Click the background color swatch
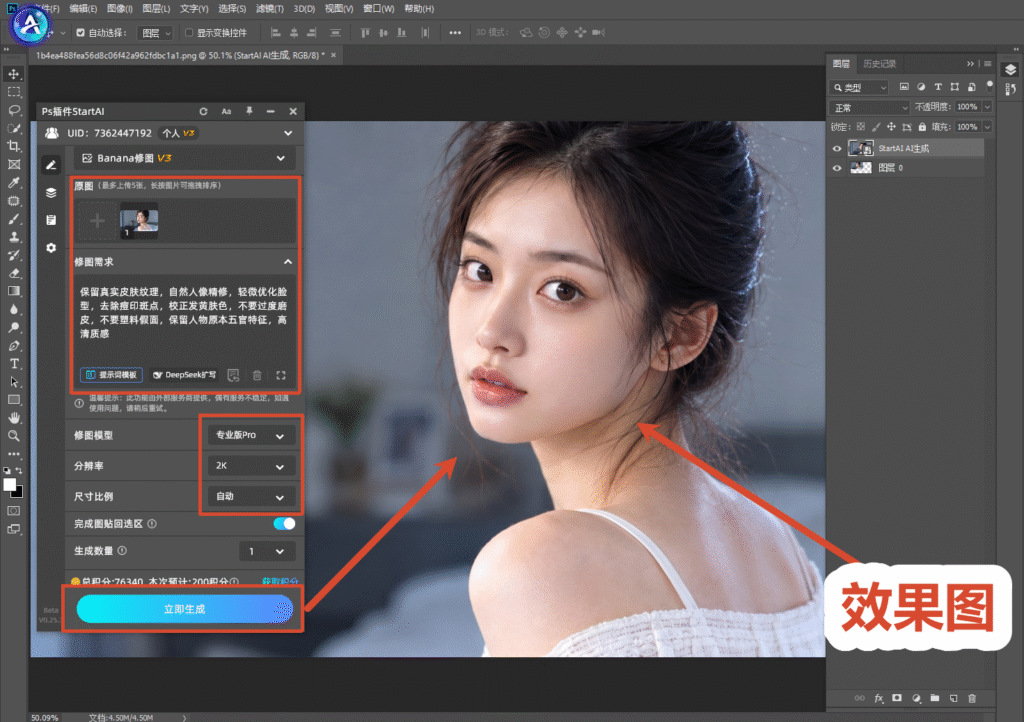The width and height of the screenshot is (1024, 722). click(x=18, y=494)
